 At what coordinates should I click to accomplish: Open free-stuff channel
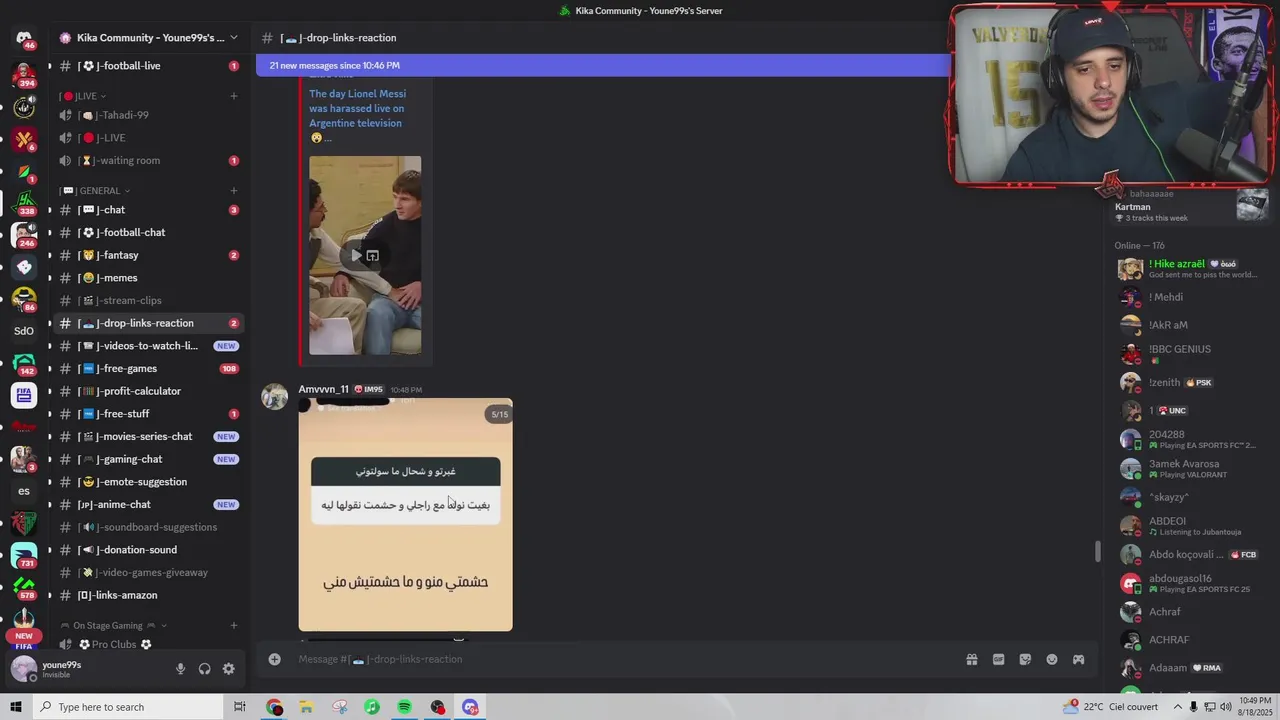pos(148,414)
